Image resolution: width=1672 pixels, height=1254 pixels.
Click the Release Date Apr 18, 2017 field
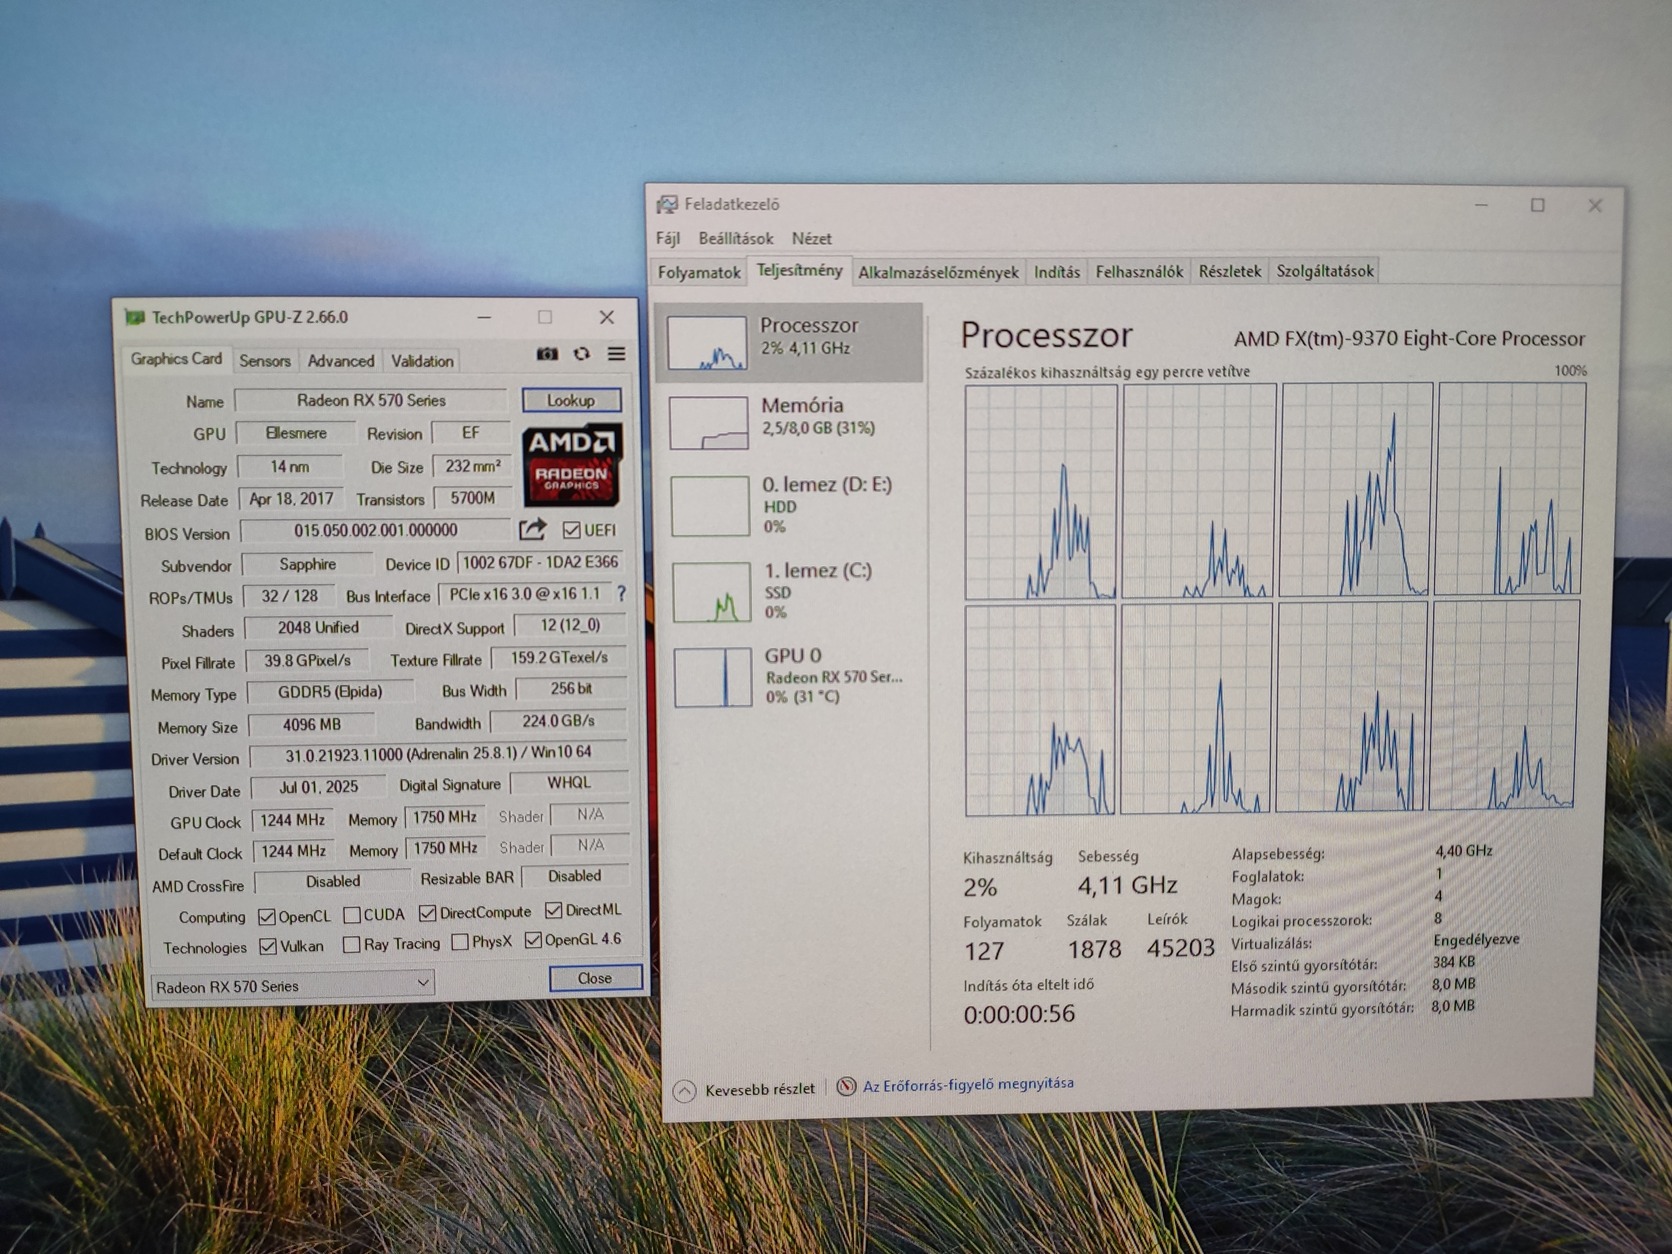291,498
